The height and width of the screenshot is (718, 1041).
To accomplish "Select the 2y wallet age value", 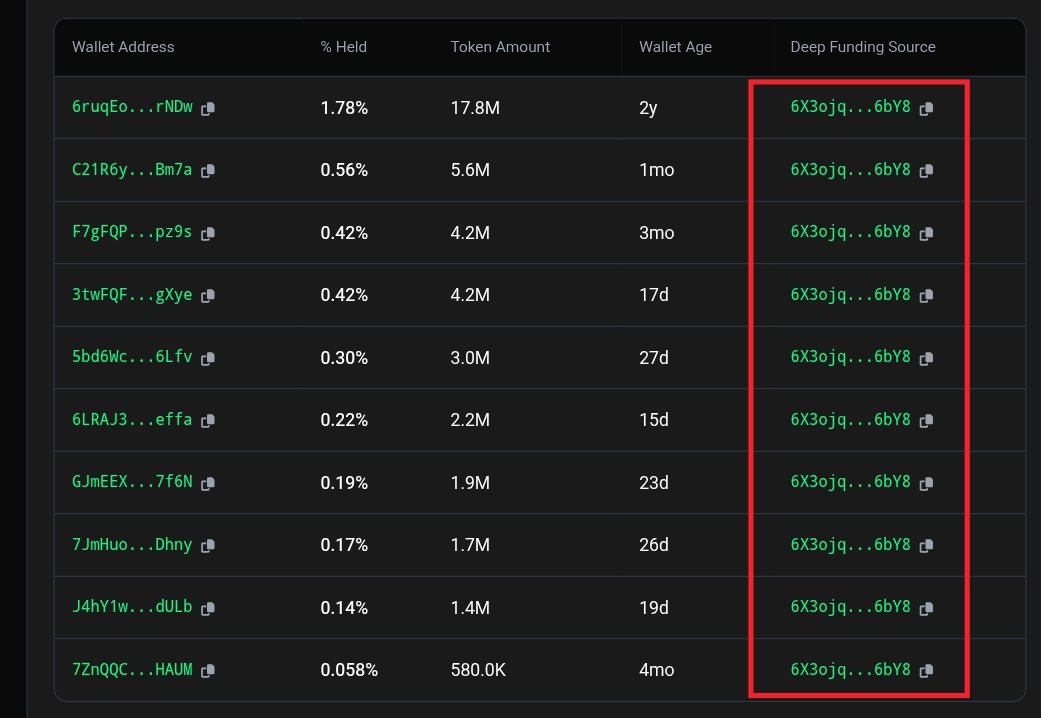I will click(x=648, y=108).
